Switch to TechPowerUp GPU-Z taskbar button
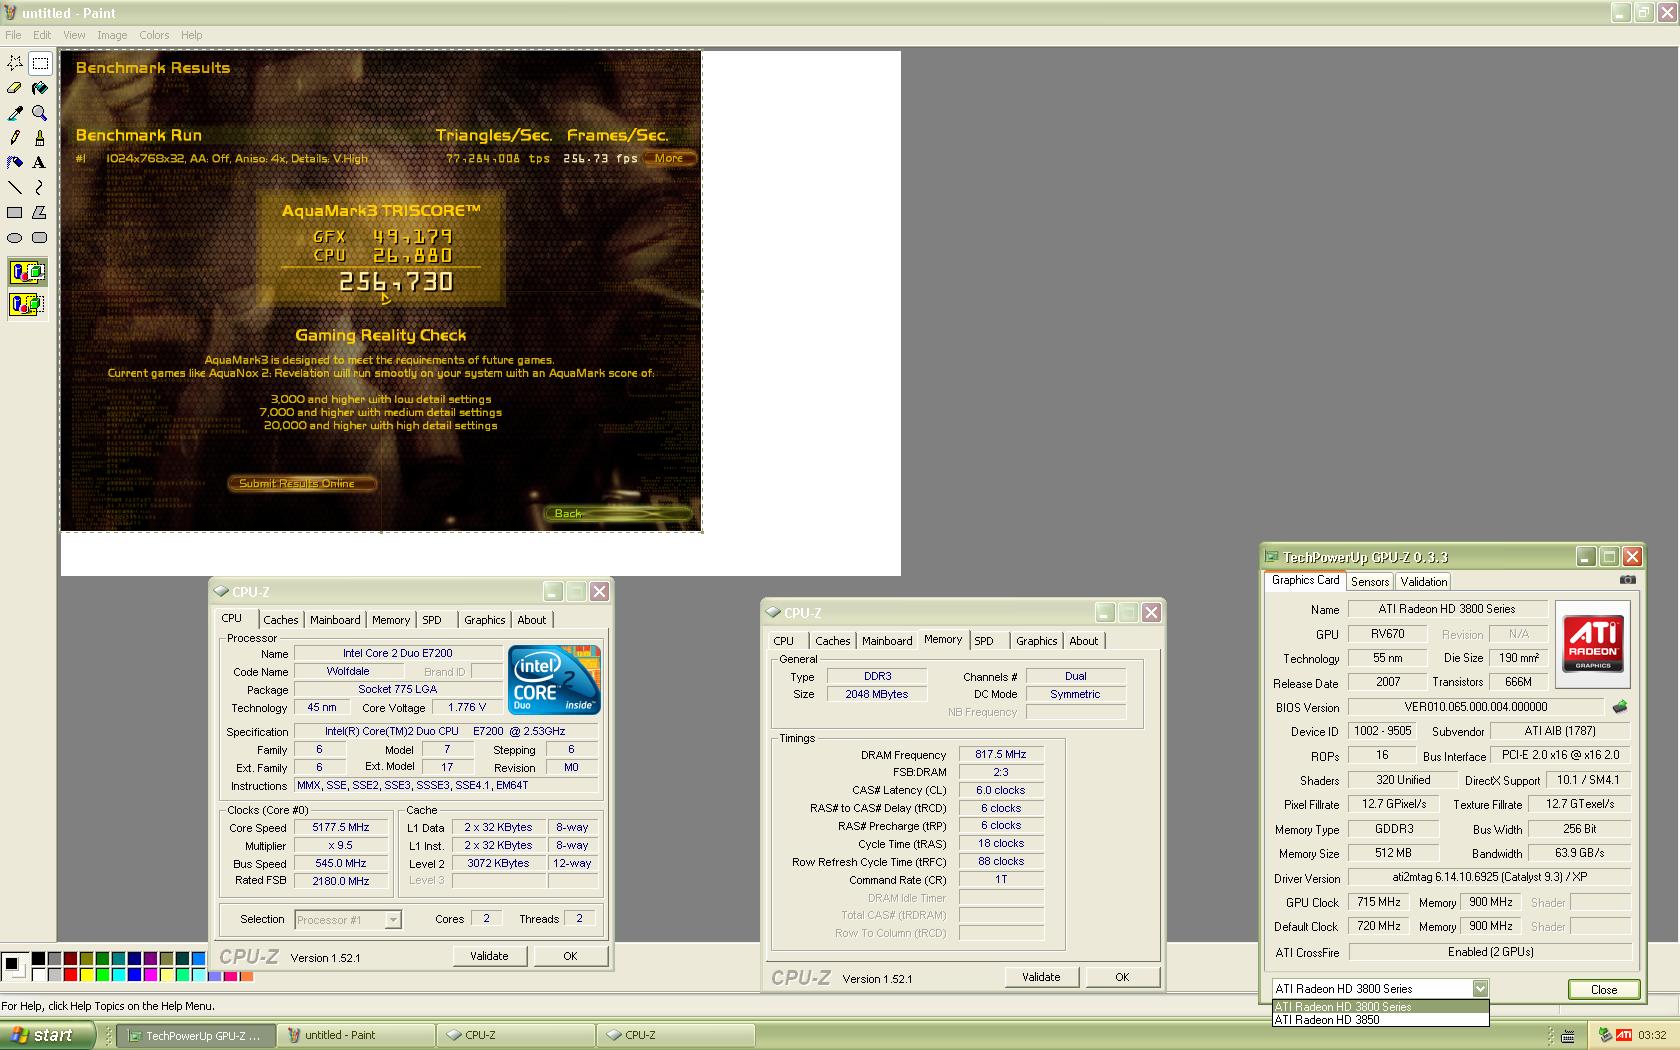Screen dimensions: 1680x1050 point(195,1035)
